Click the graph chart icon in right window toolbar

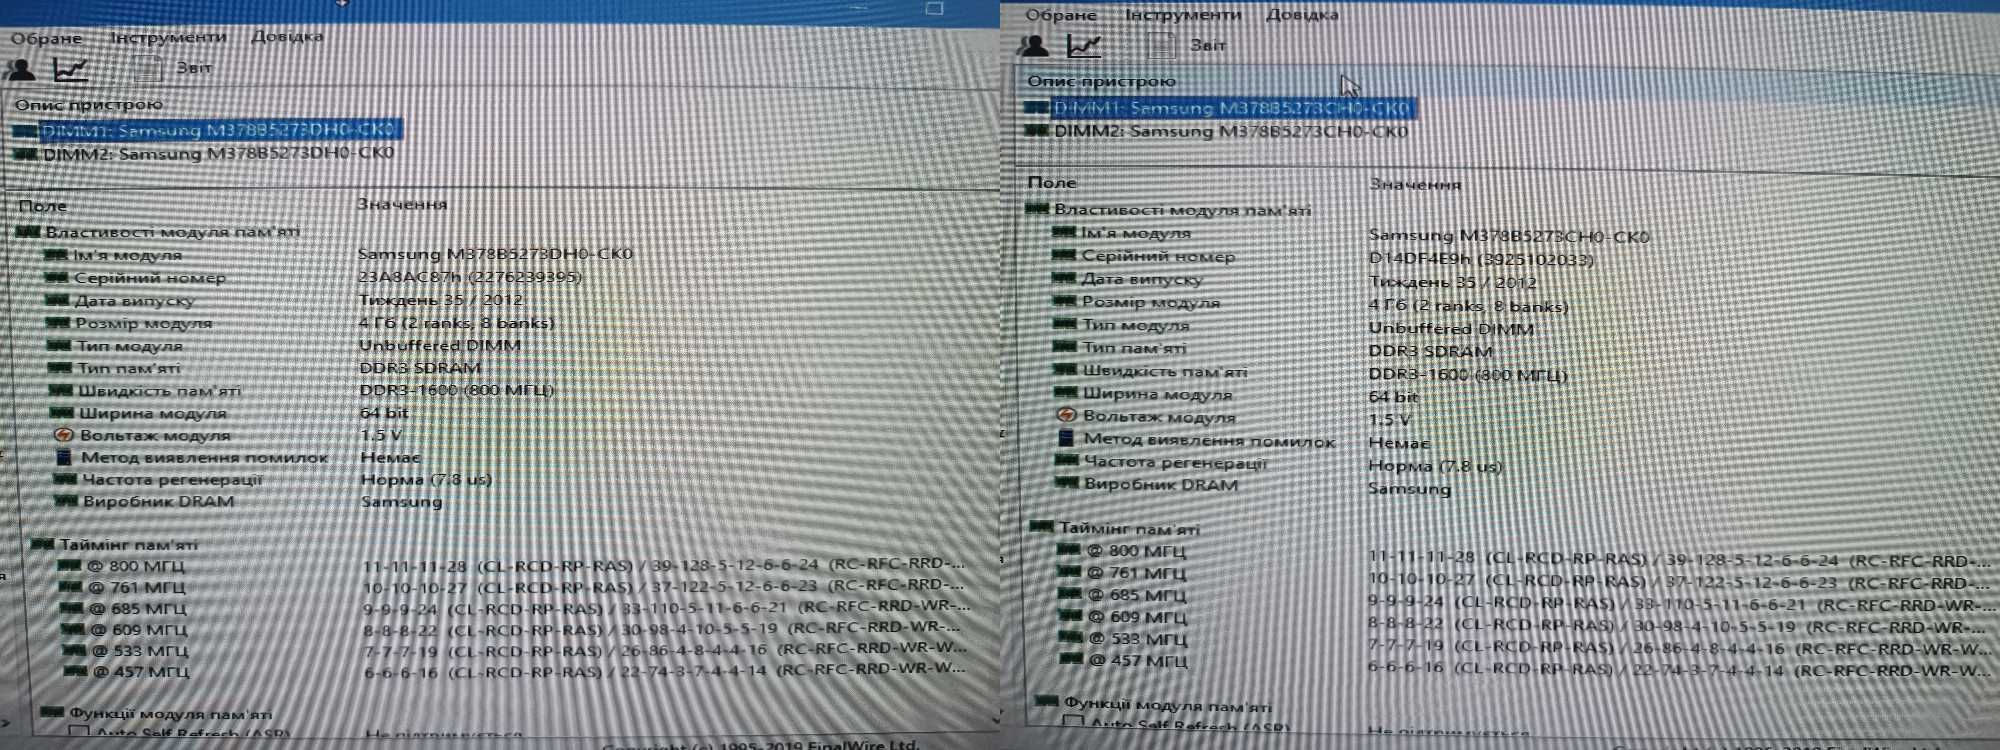click(1084, 45)
